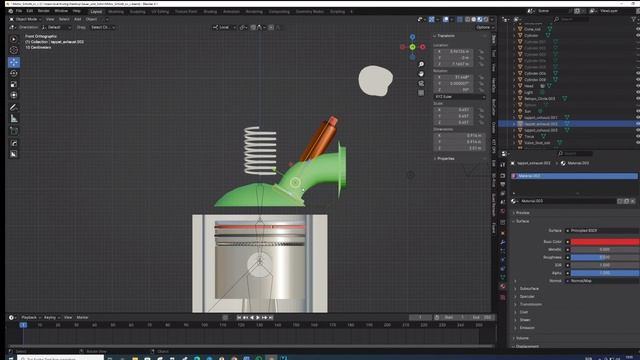Open the viewport Object menu
The height and width of the screenshot is (360, 640).
(91, 19)
